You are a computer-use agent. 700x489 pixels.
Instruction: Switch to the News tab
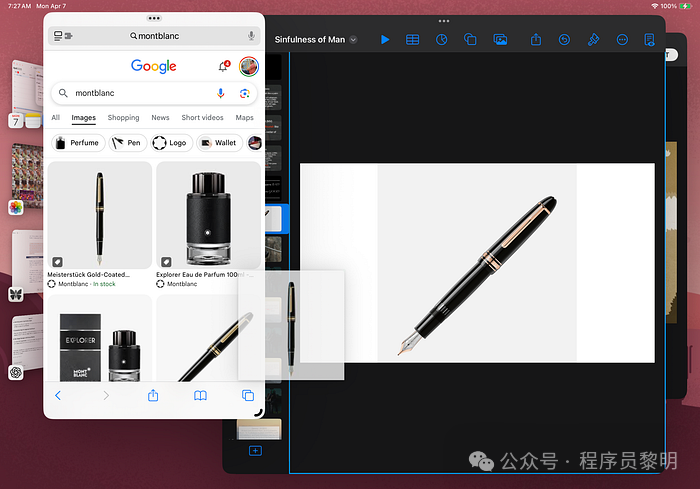(x=160, y=117)
